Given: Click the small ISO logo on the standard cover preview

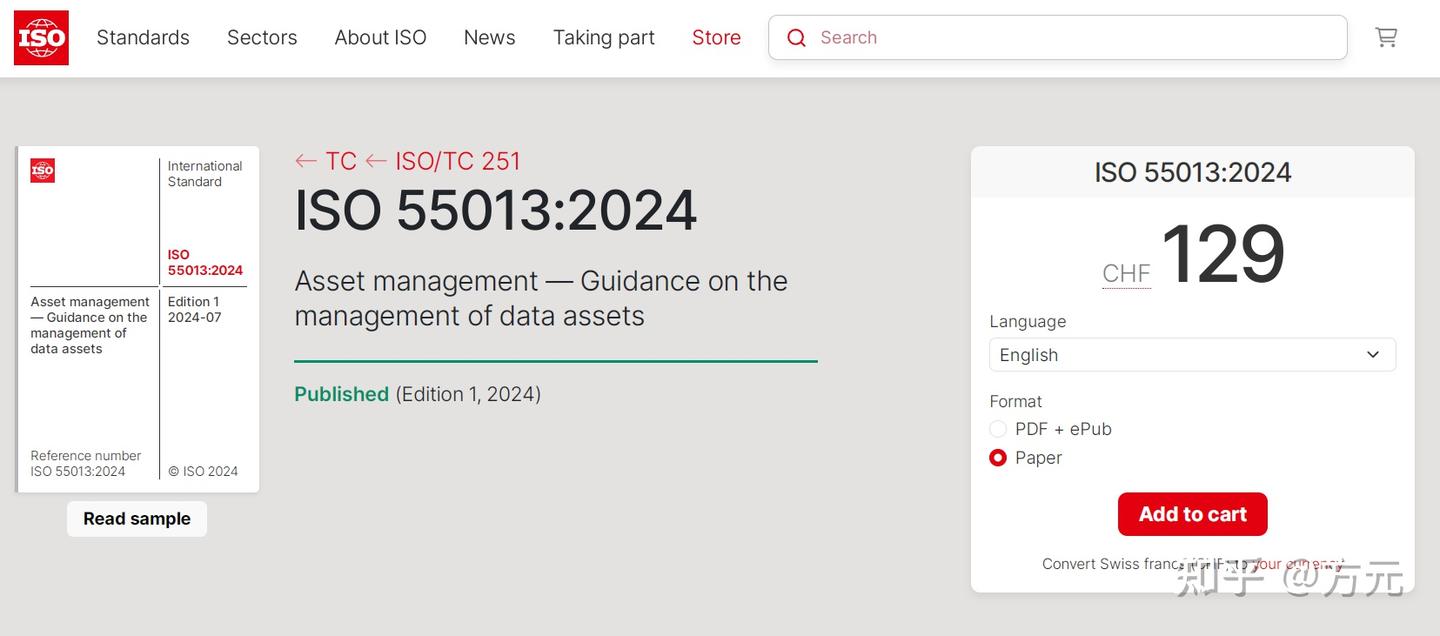Looking at the screenshot, I should (42, 170).
